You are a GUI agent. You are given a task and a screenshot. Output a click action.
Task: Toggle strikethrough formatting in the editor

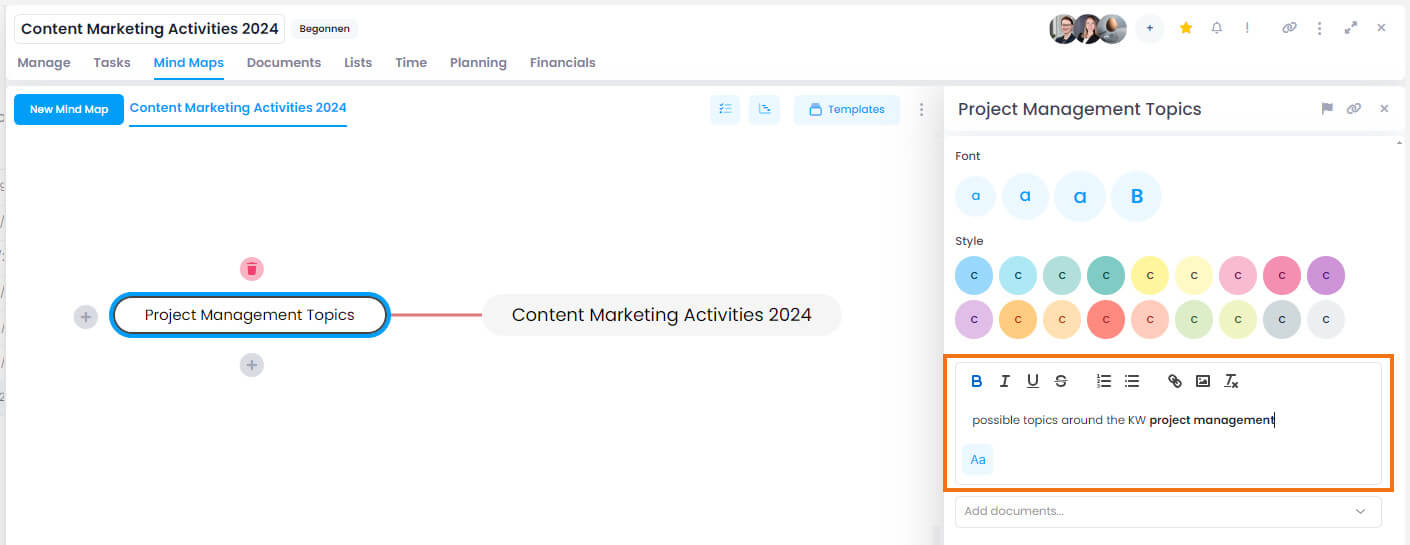pos(1061,381)
